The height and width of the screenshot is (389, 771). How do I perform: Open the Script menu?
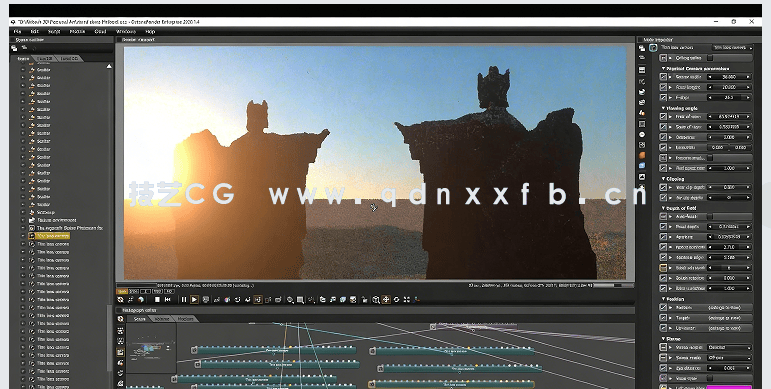click(54, 31)
